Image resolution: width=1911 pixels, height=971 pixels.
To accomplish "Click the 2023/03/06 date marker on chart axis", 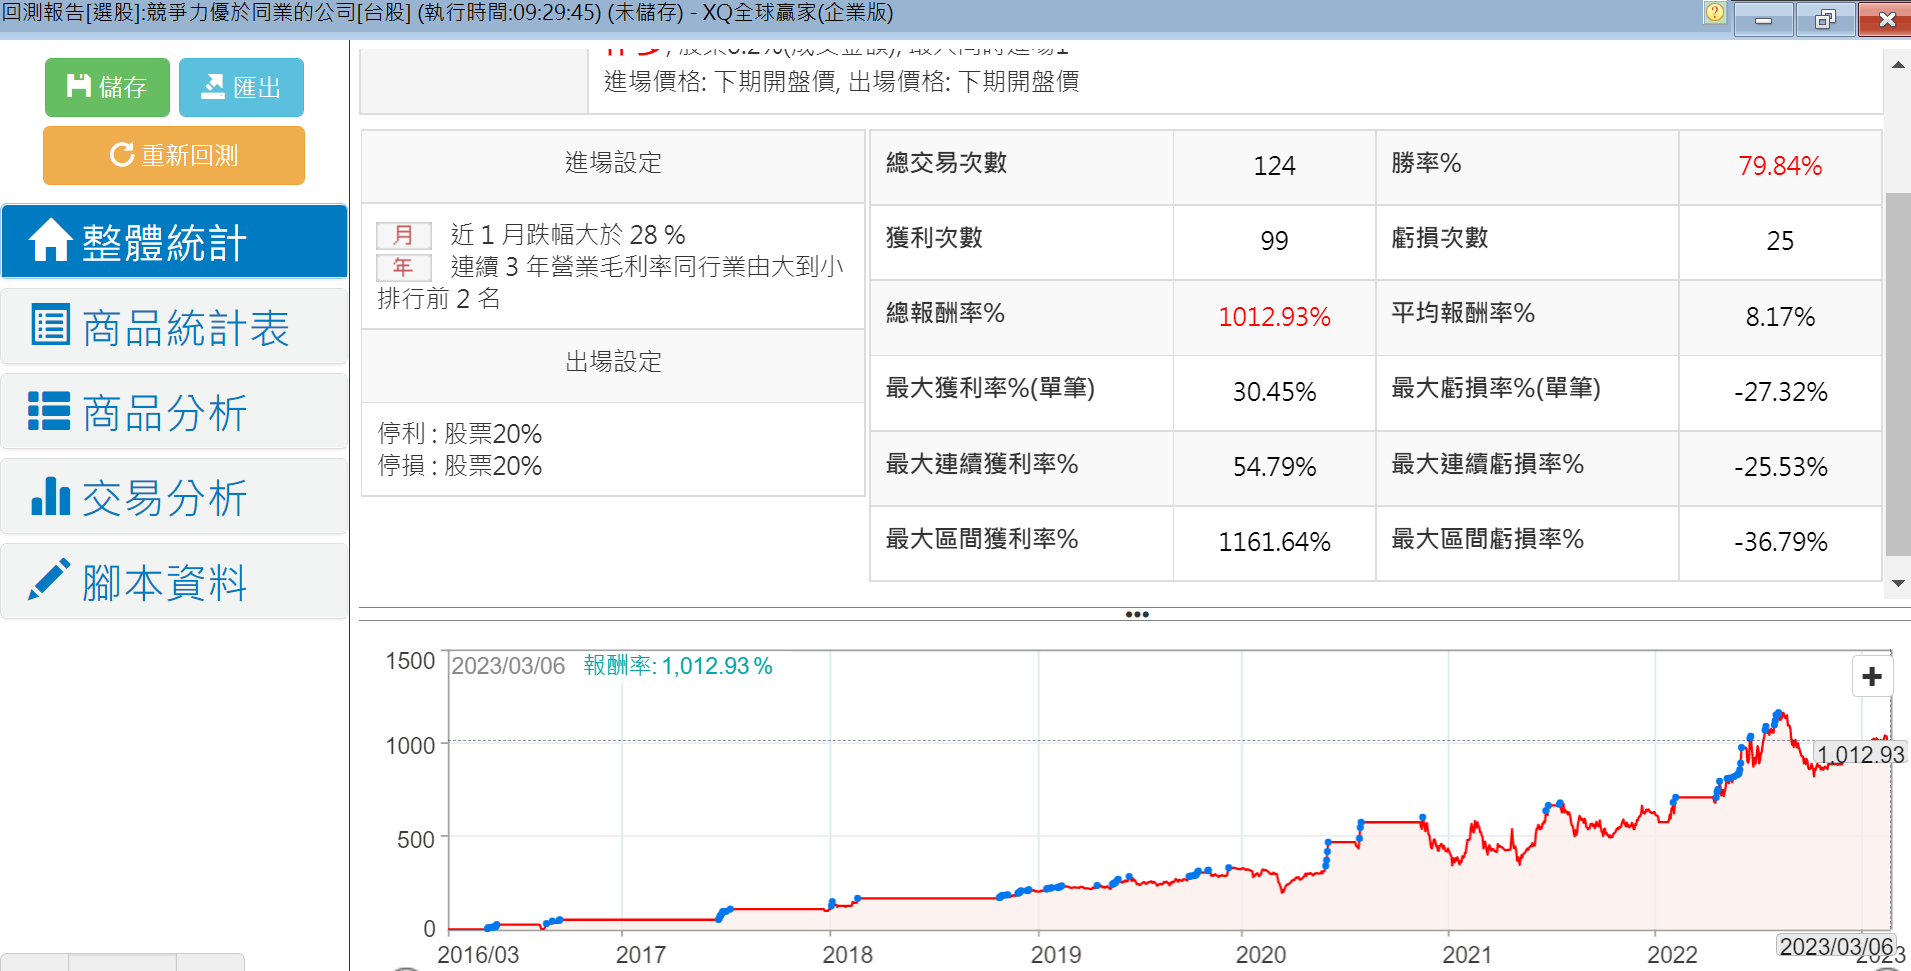I will [x=1836, y=946].
